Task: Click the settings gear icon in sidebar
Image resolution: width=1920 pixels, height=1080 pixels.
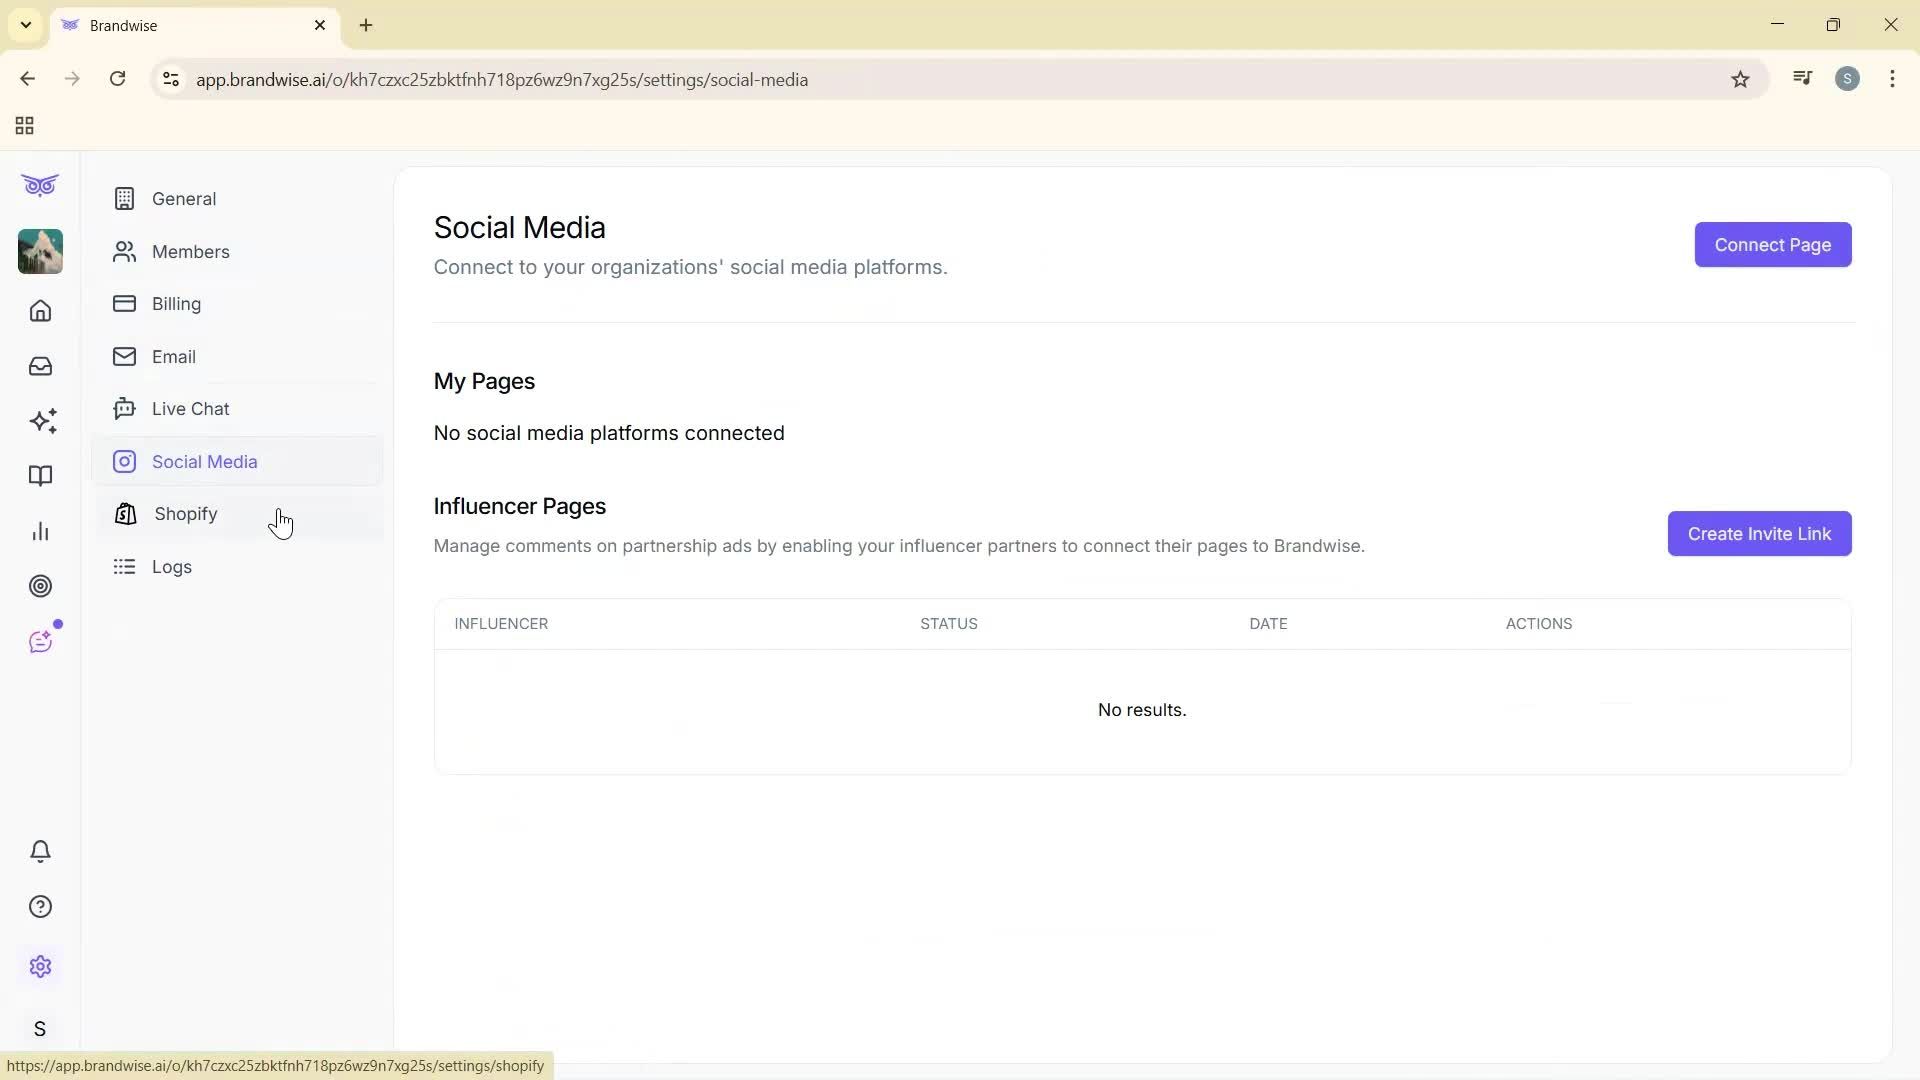Action: tap(40, 966)
